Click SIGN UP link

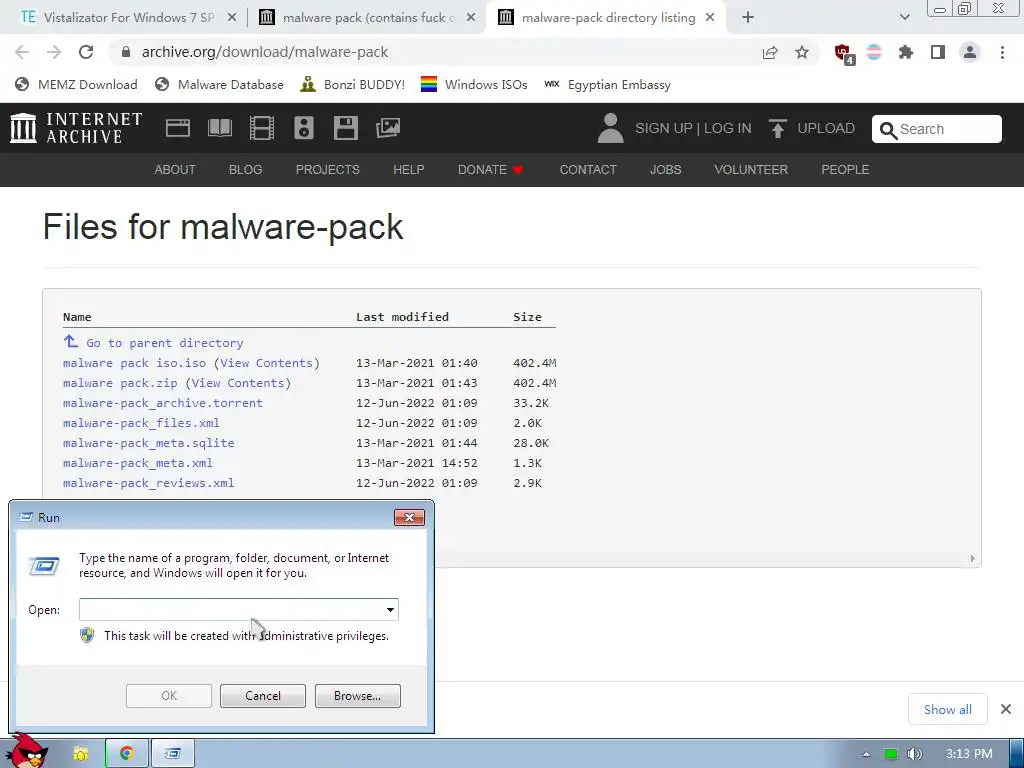[664, 128]
